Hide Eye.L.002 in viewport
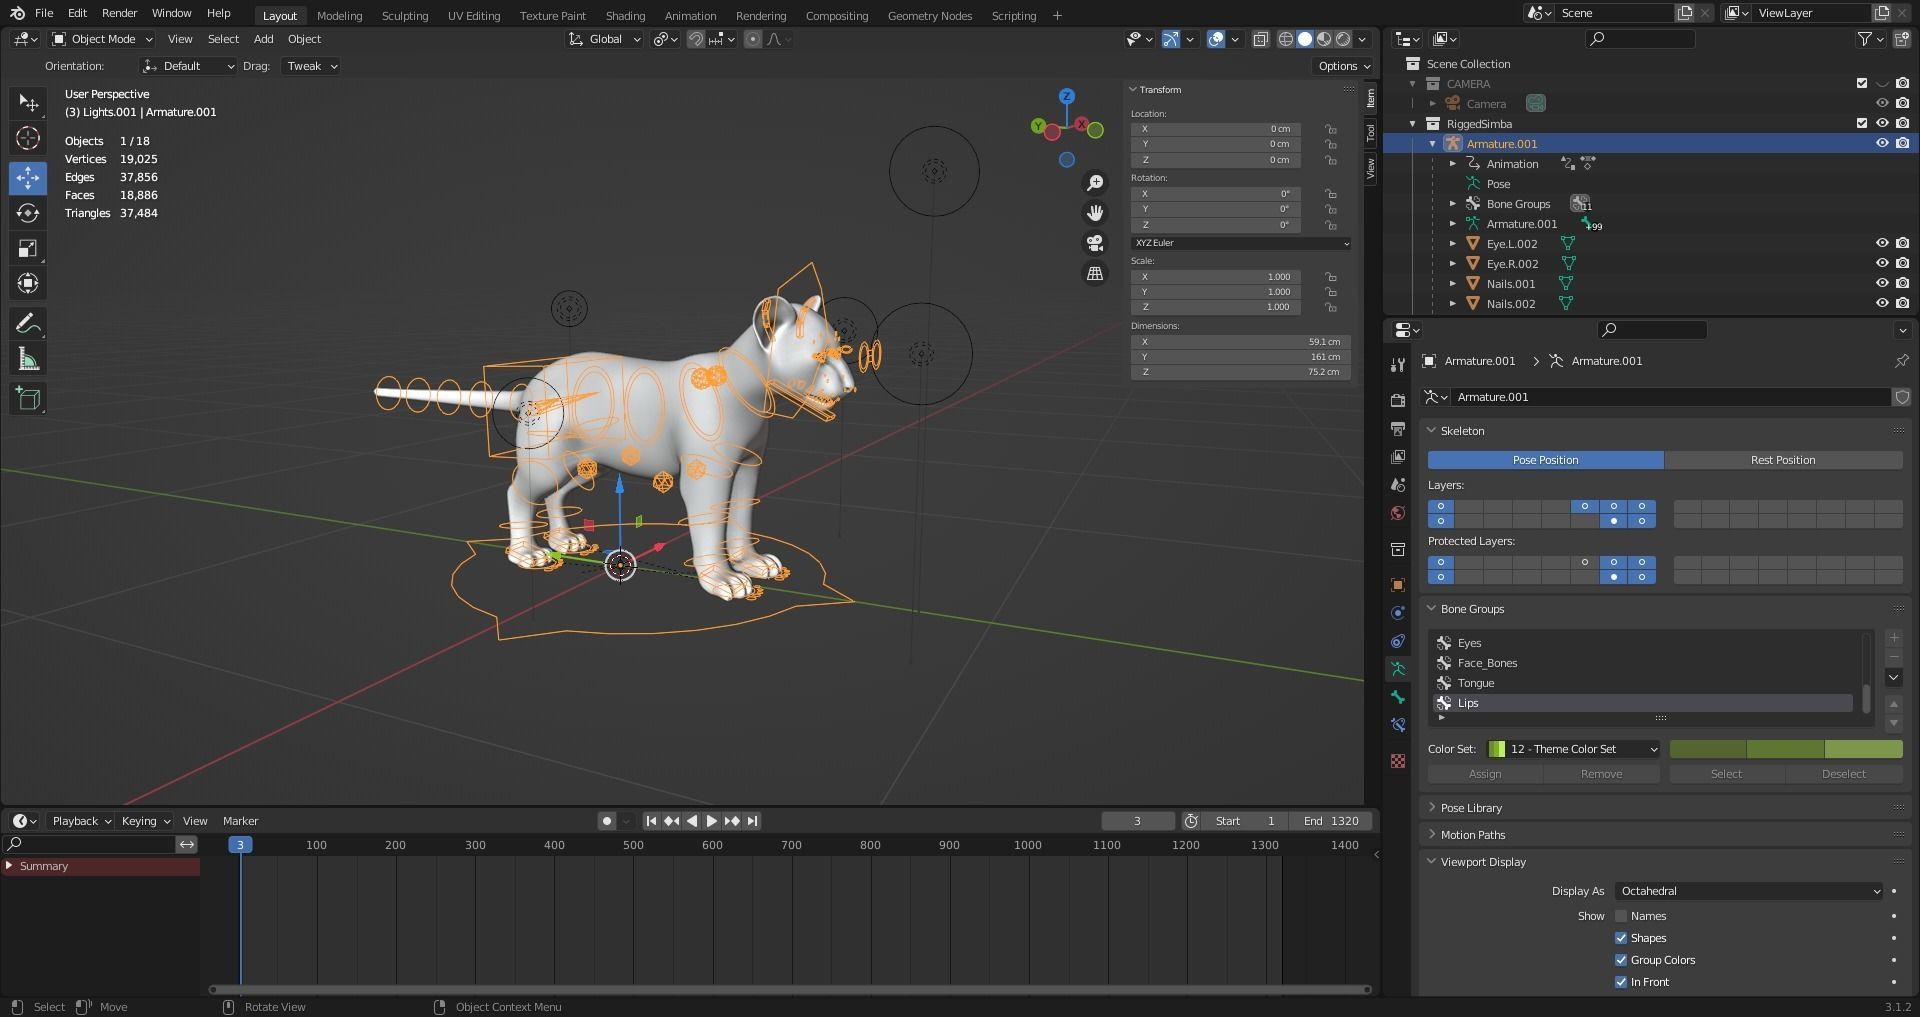 coord(1881,243)
